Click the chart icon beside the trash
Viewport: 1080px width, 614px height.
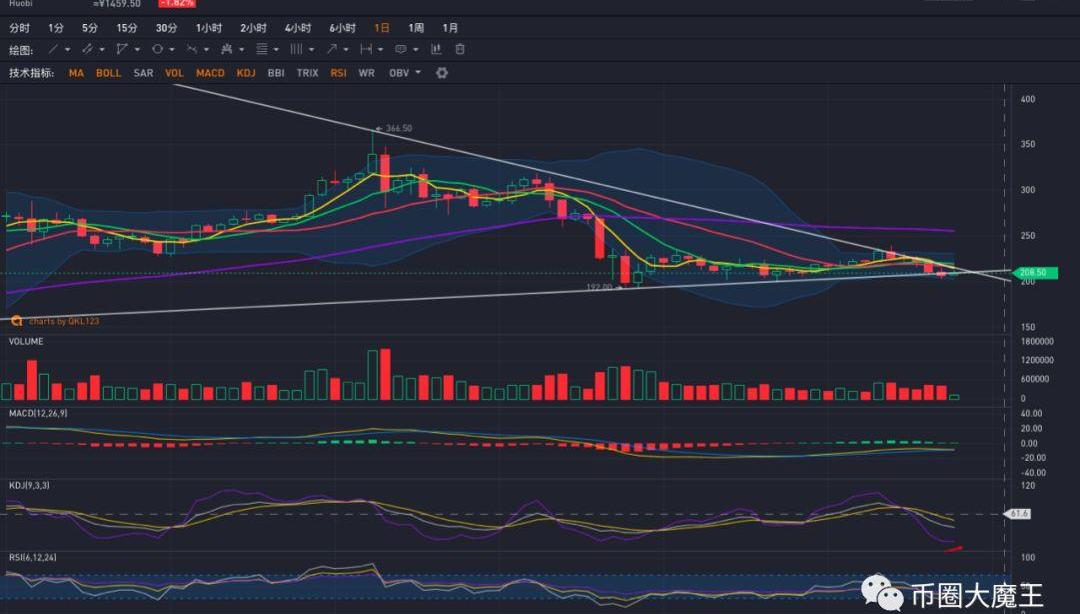tap(436, 49)
